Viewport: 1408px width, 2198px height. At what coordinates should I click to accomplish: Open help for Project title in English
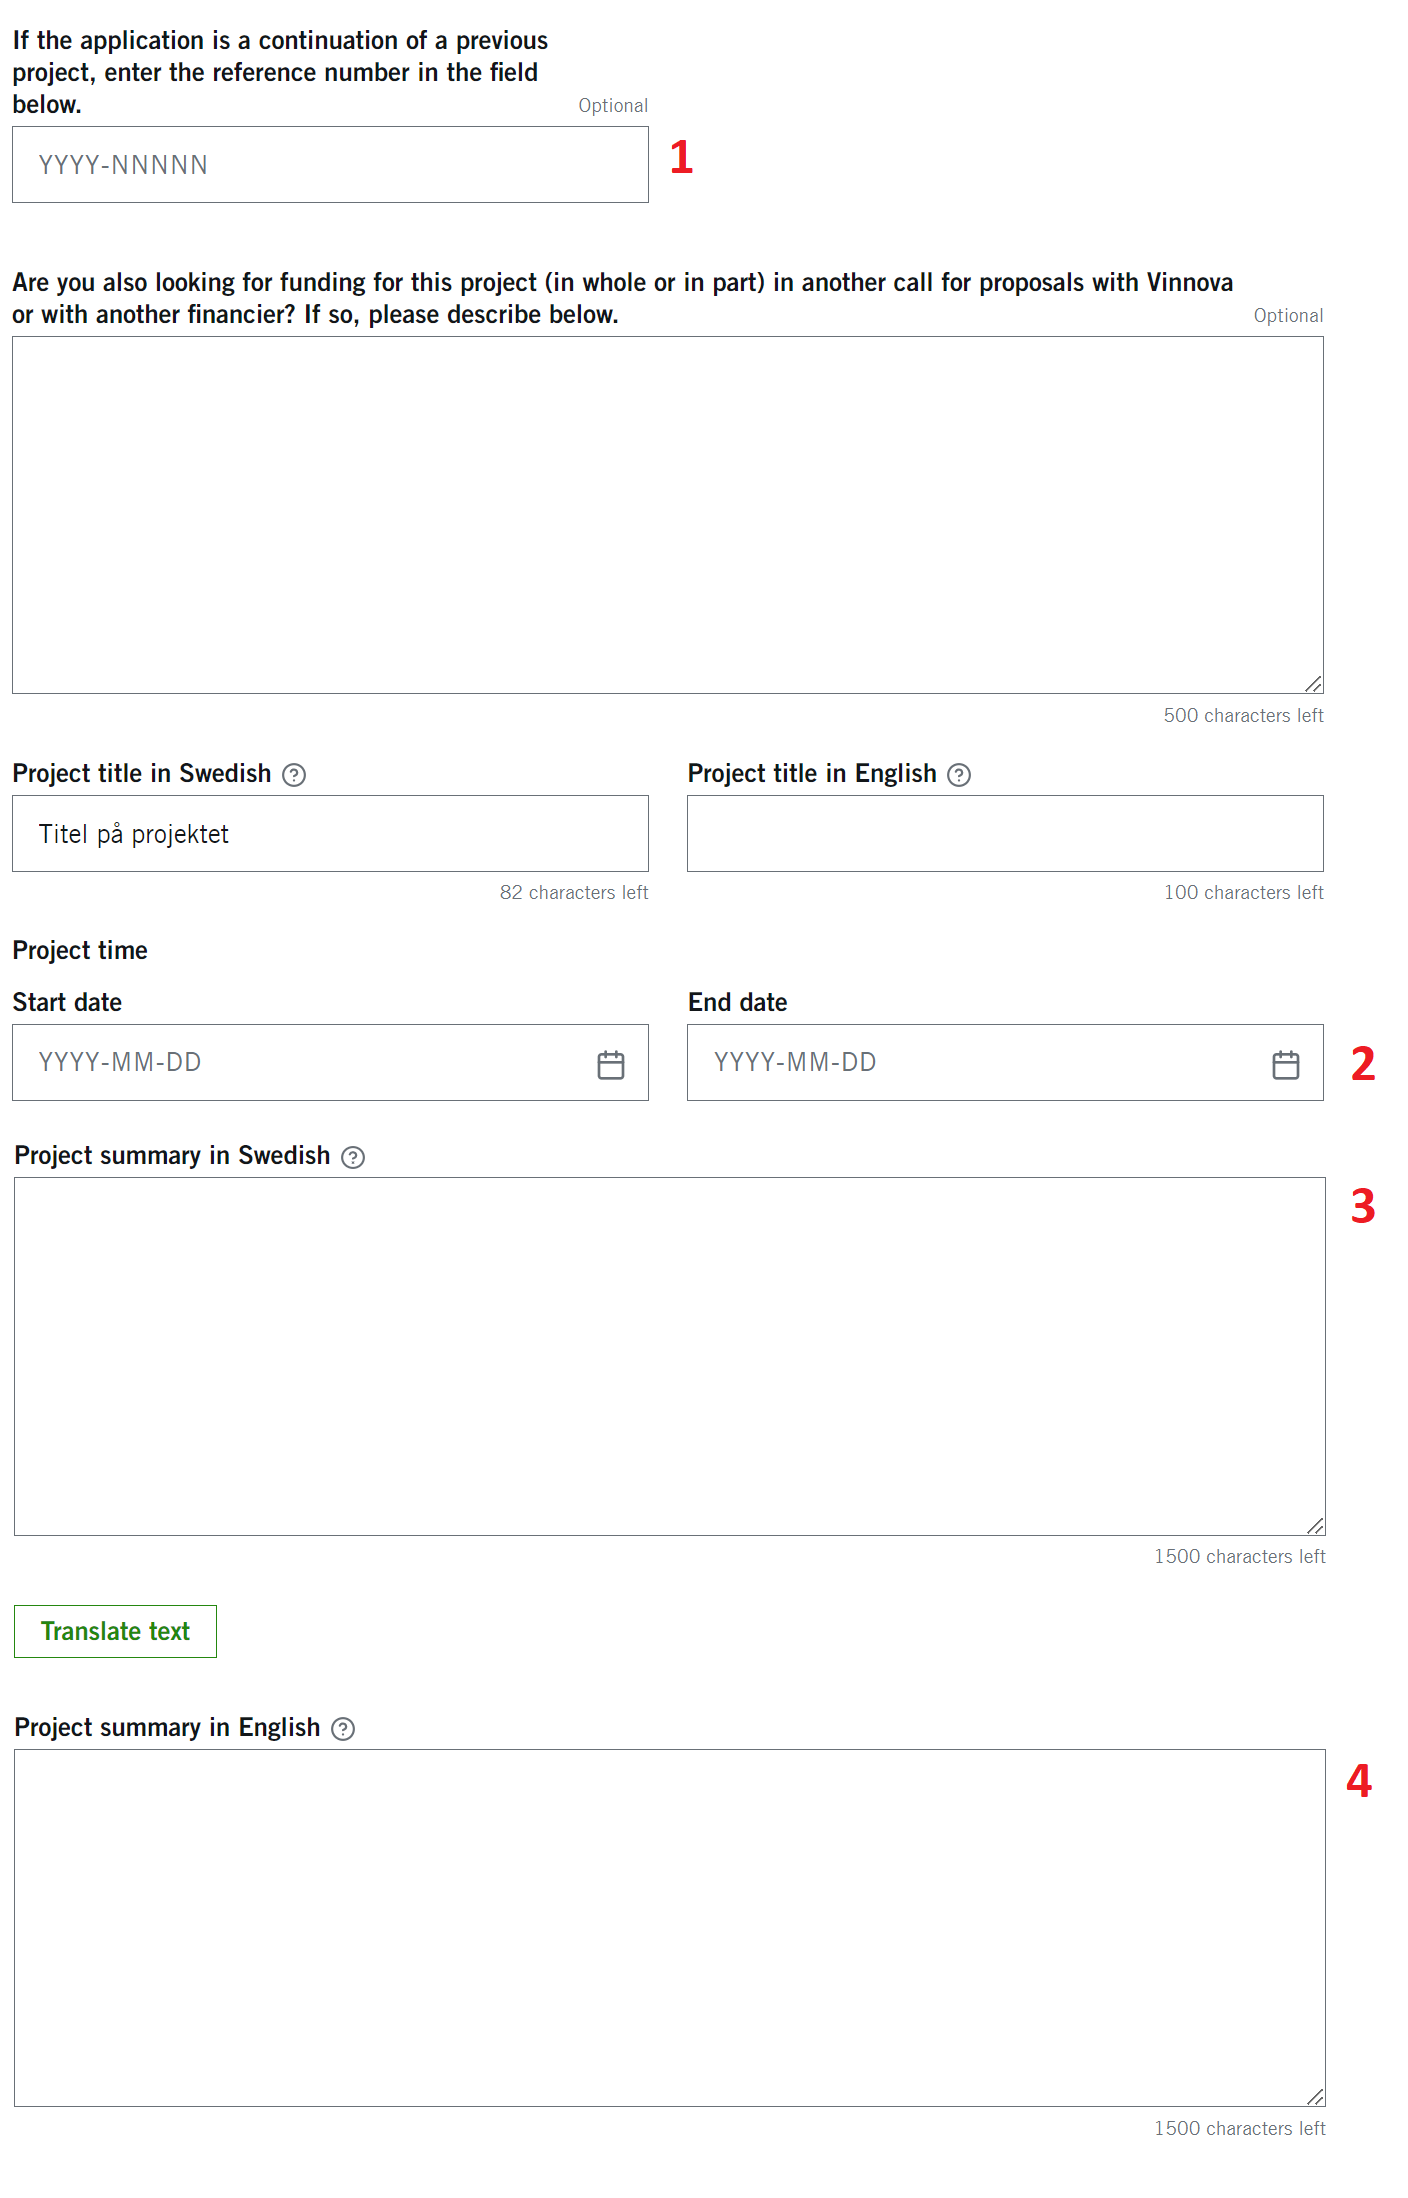coord(959,773)
